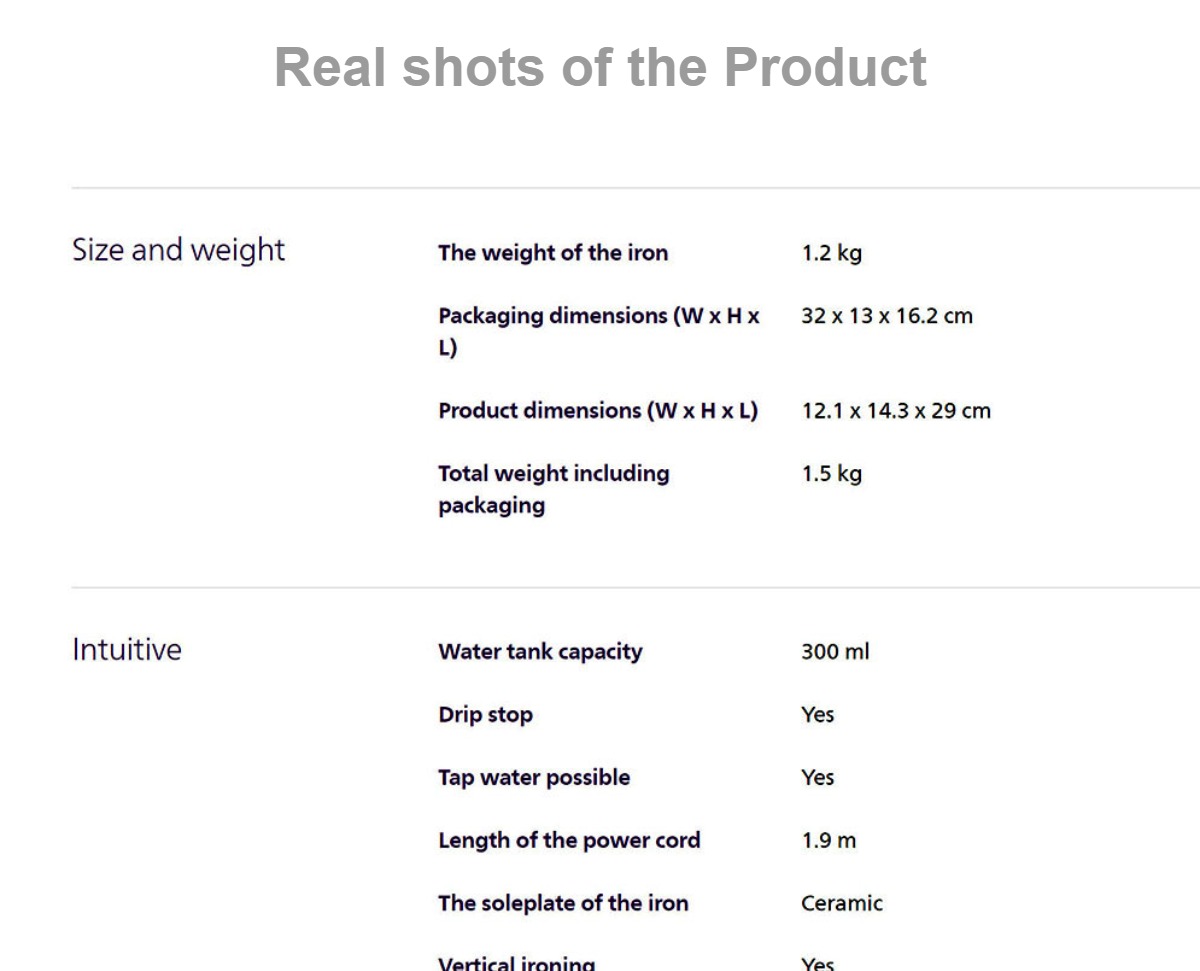Click the 1.5 kg total weight value
This screenshot has width=1200, height=971.
pyautogui.click(x=831, y=474)
